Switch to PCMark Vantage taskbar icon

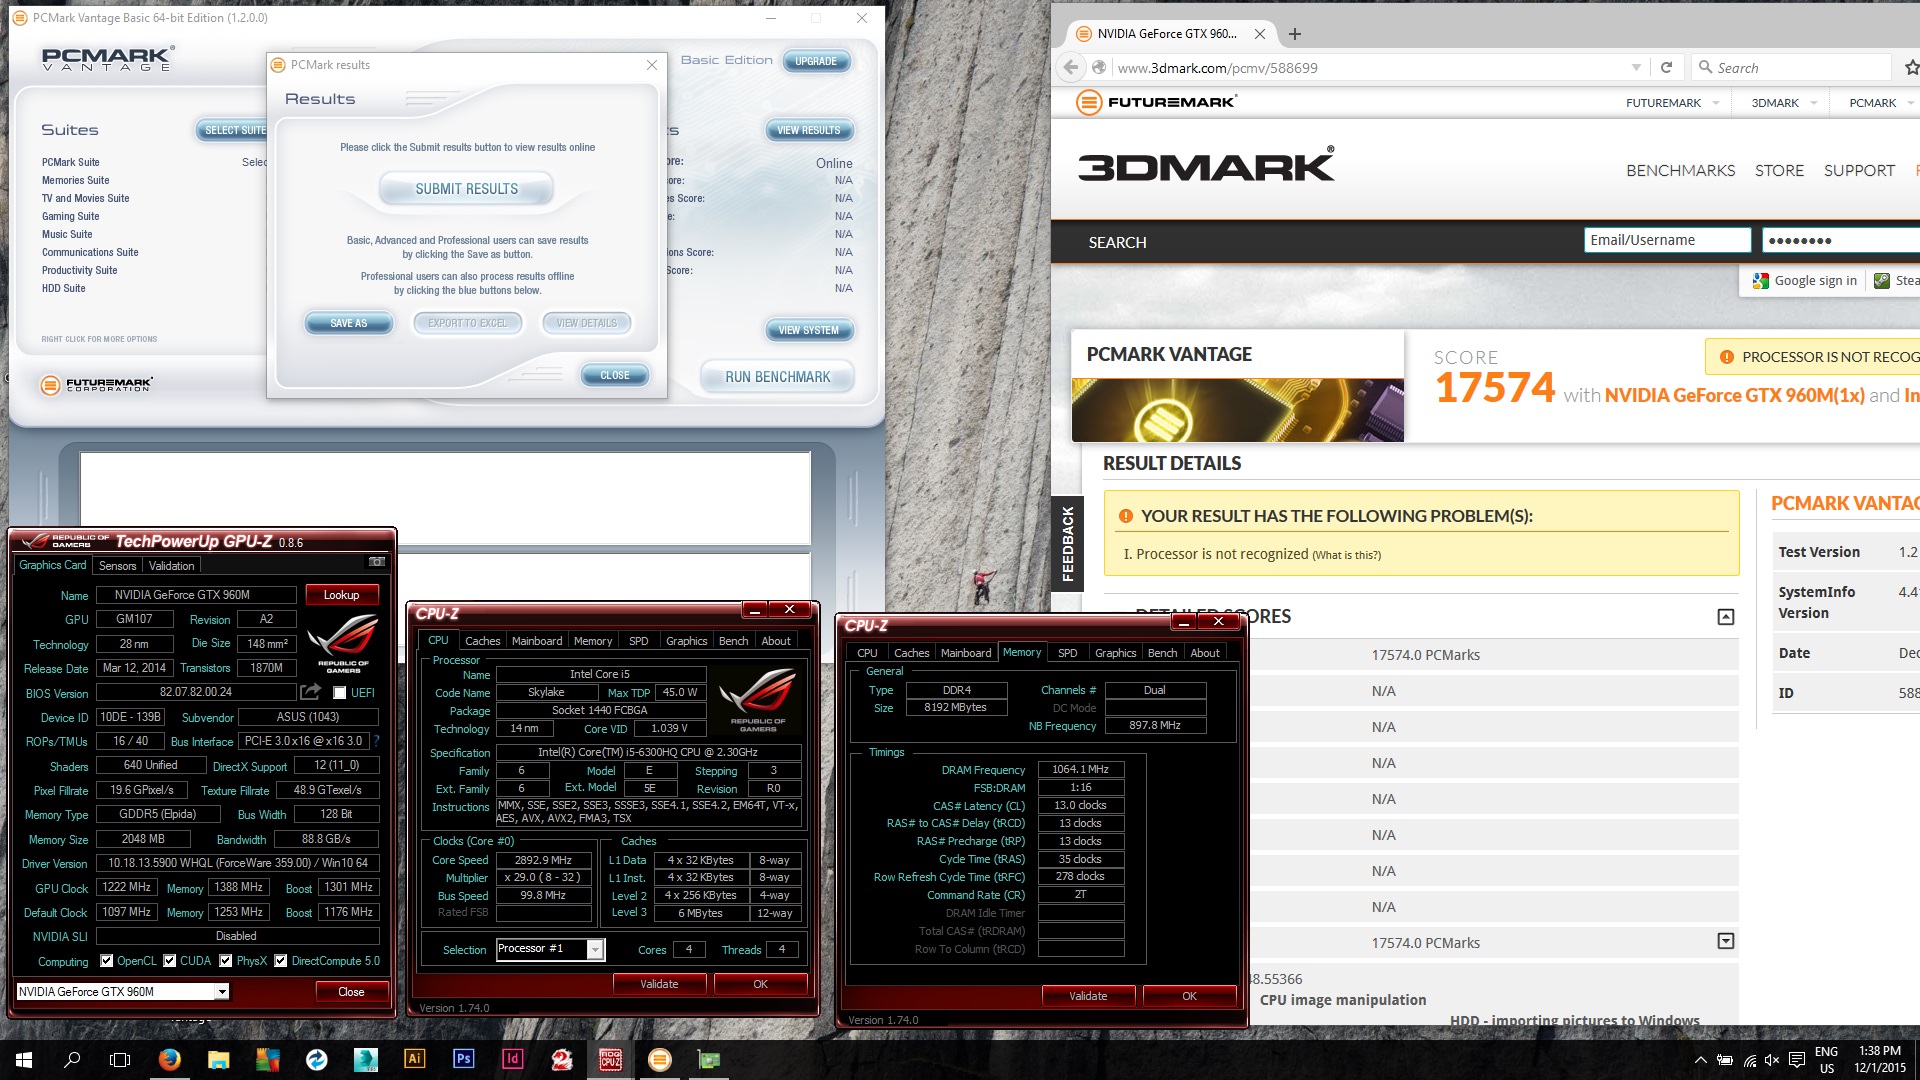pyautogui.click(x=659, y=1059)
